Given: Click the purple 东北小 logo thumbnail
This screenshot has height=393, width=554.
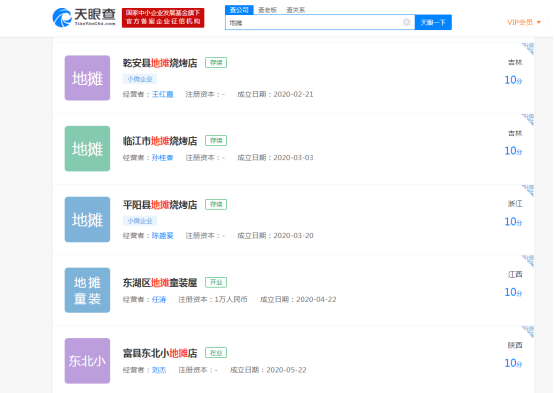Looking at the screenshot, I should pyautogui.click(x=87, y=361).
